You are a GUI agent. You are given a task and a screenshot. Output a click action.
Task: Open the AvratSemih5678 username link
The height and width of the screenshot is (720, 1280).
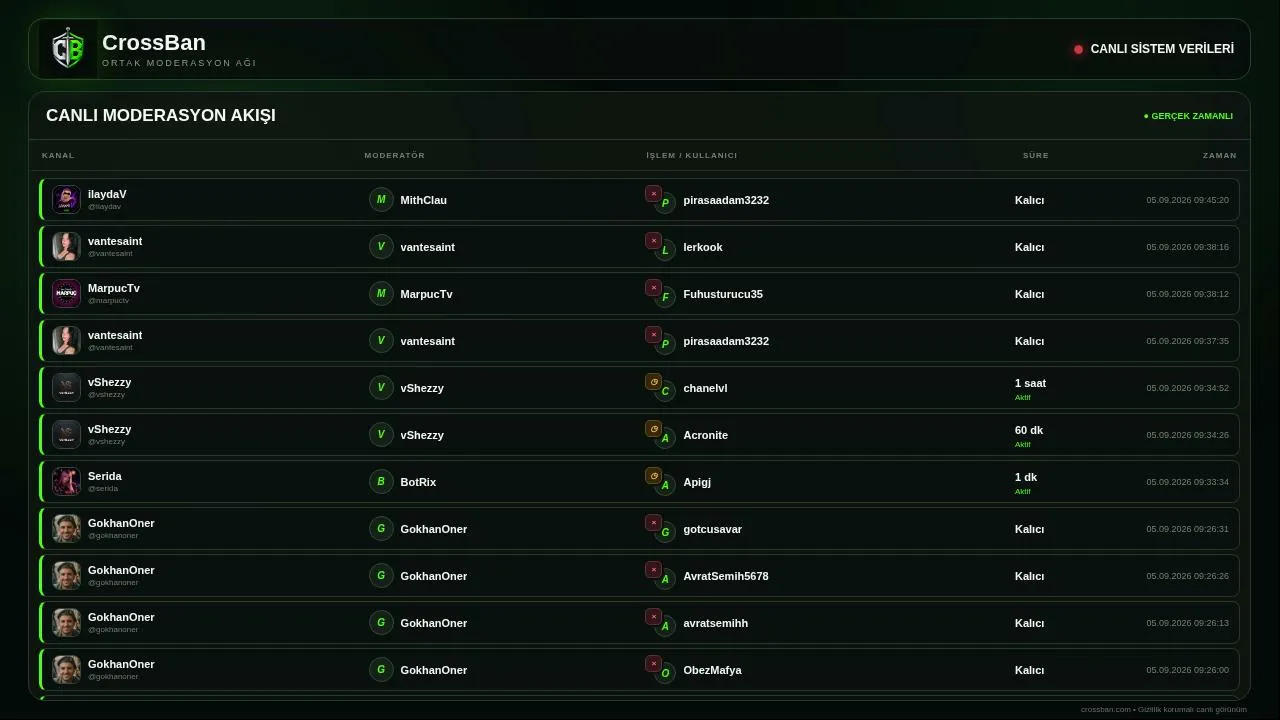coord(726,576)
